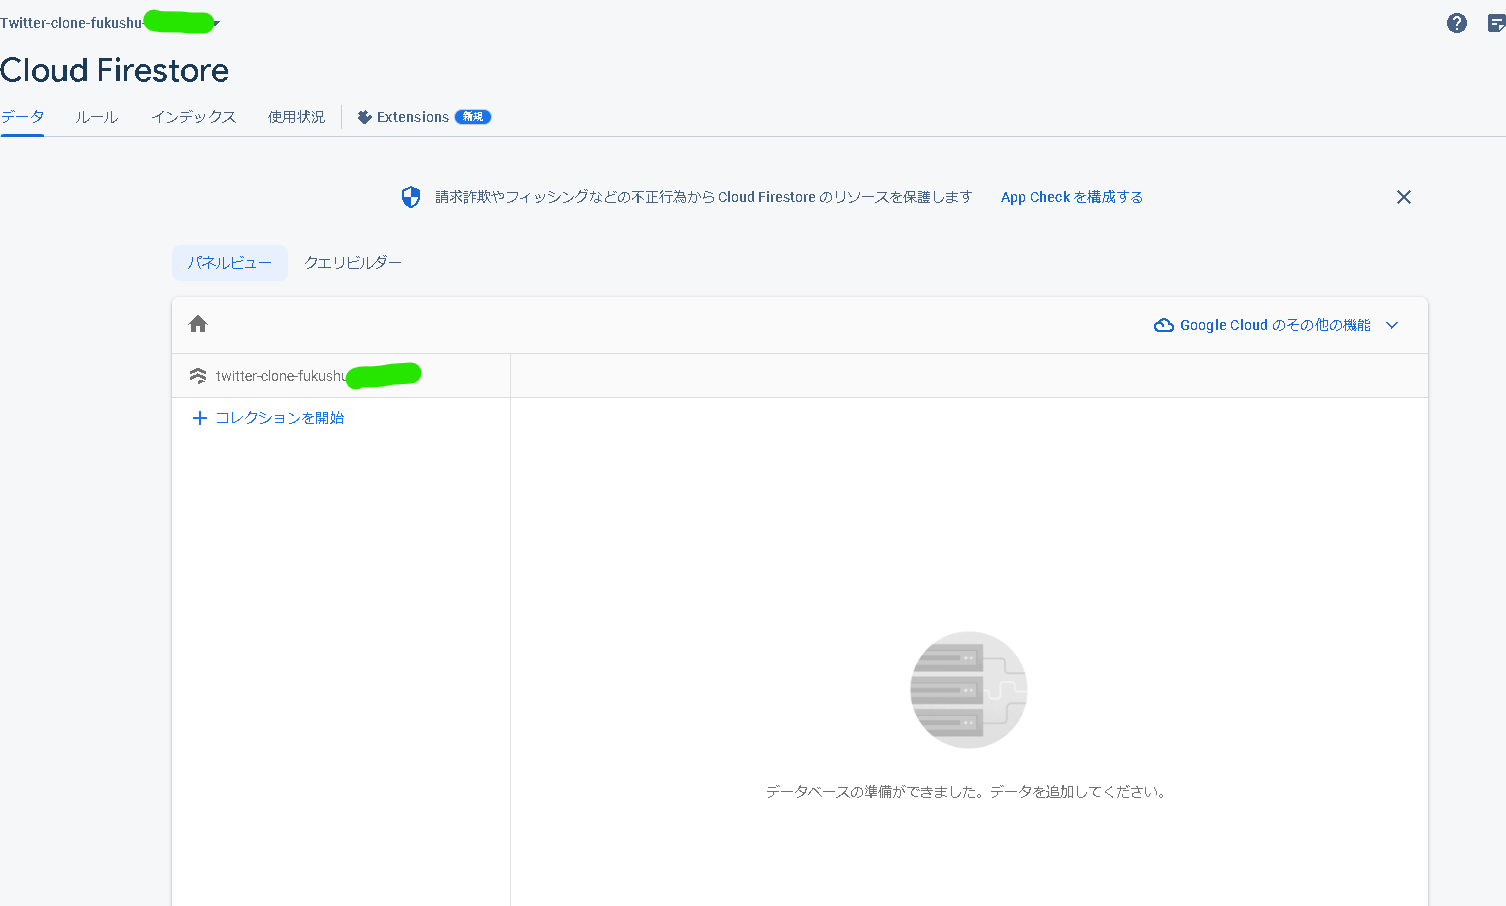Click the Twitter-clone-fukushu project name at top
This screenshot has height=906, width=1506.
(71, 23)
